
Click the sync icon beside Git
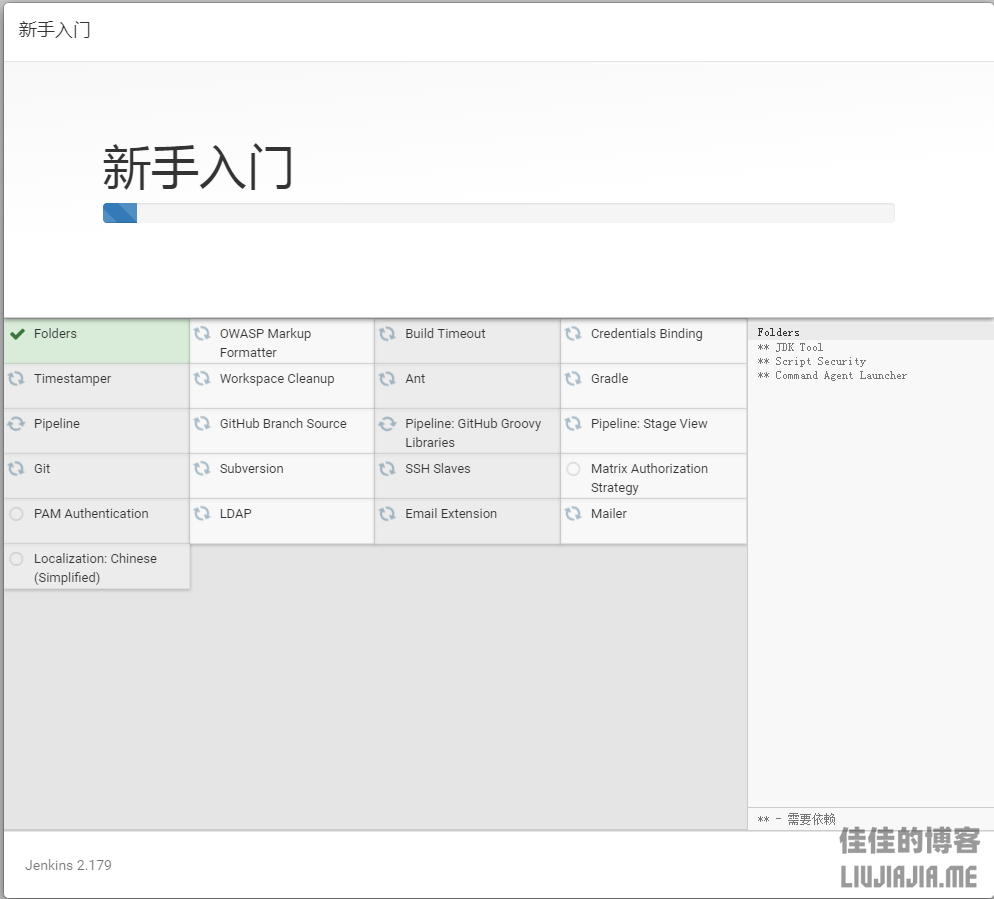click(x=16, y=469)
